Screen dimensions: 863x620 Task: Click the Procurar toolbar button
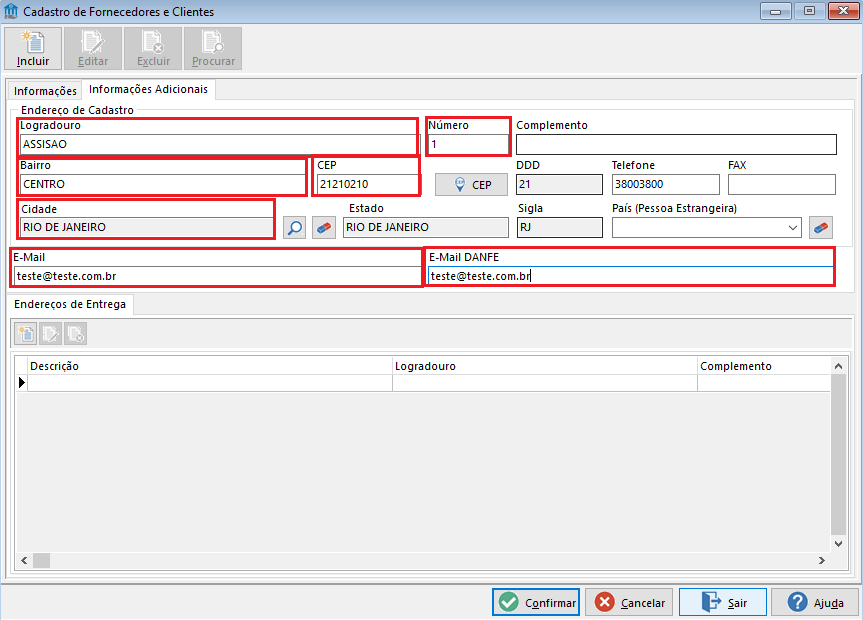212,48
